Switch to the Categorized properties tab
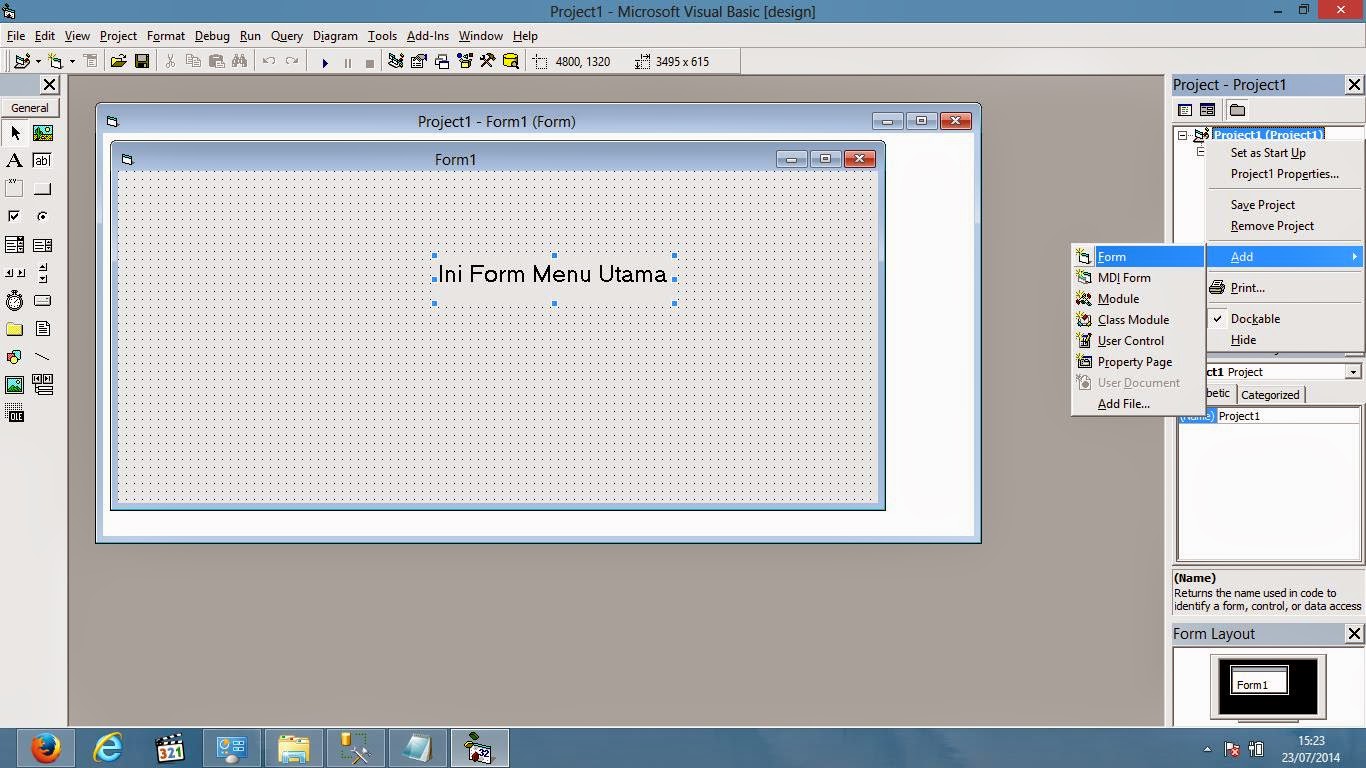The width and height of the screenshot is (1366, 768). (x=1270, y=395)
